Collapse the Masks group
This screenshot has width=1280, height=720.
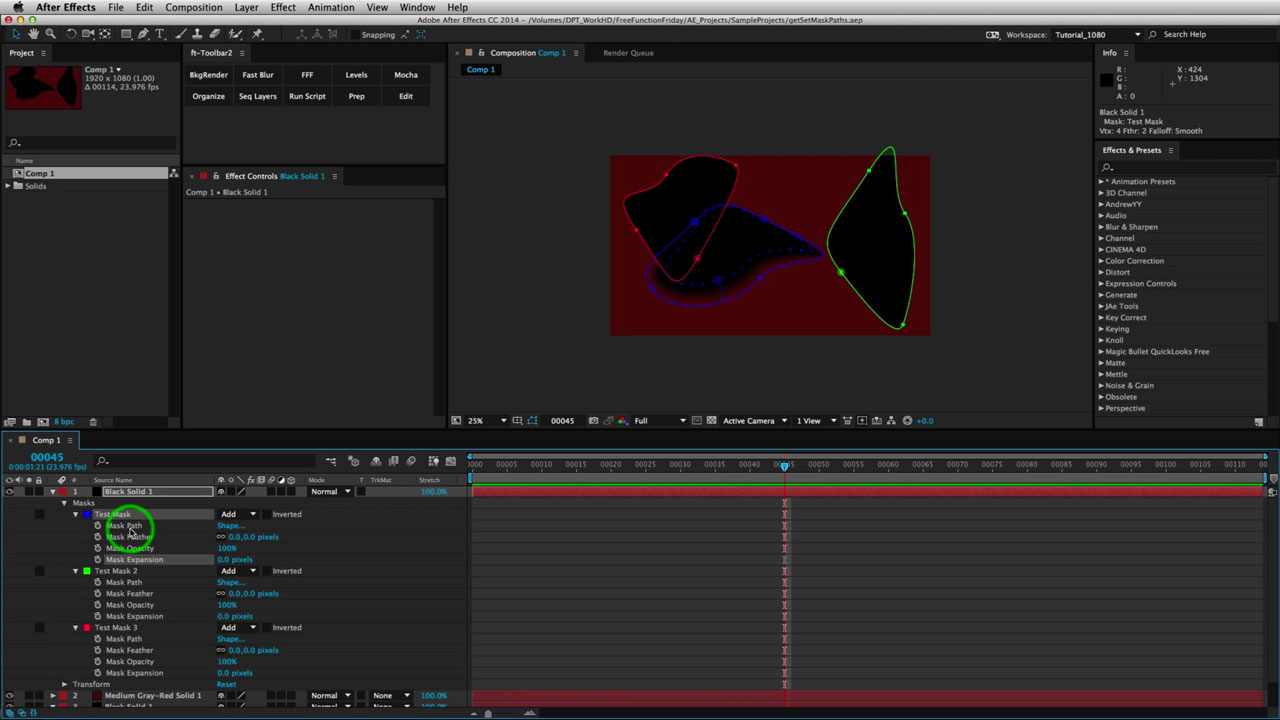tap(64, 503)
